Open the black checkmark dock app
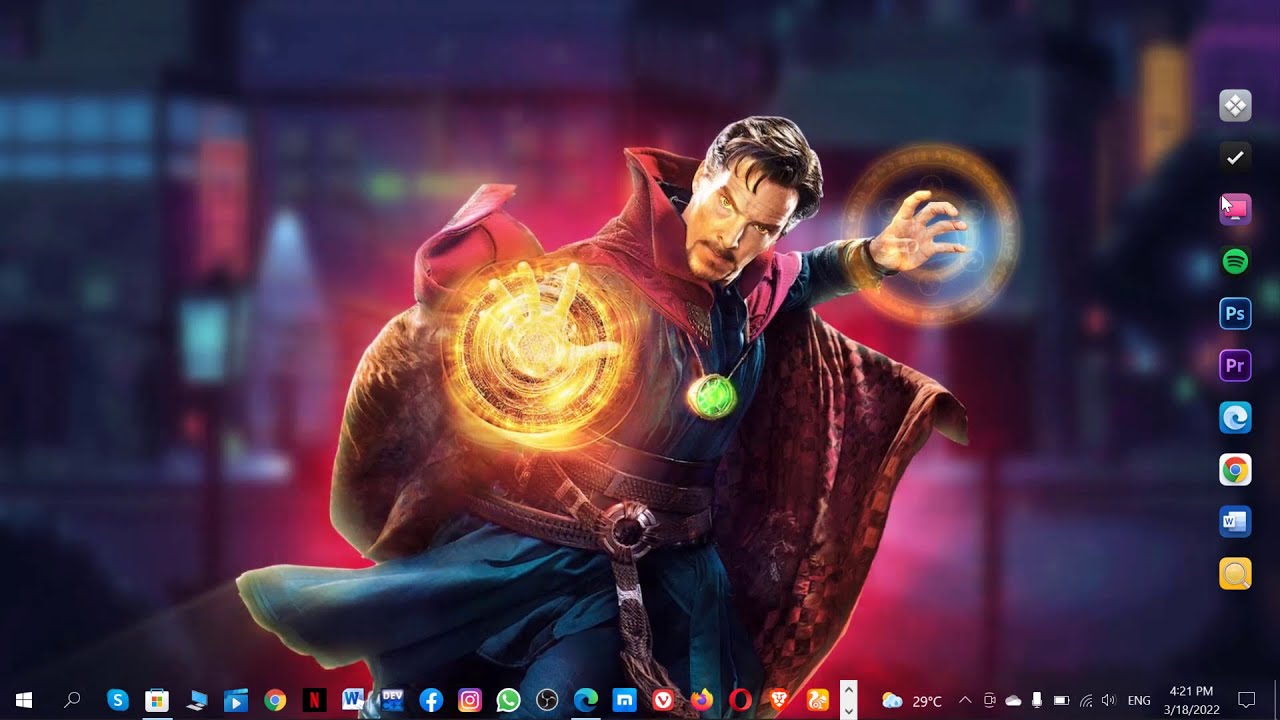The height and width of the screenshot is (720, 1280). pyautogui.click(x=1235, y=158)
